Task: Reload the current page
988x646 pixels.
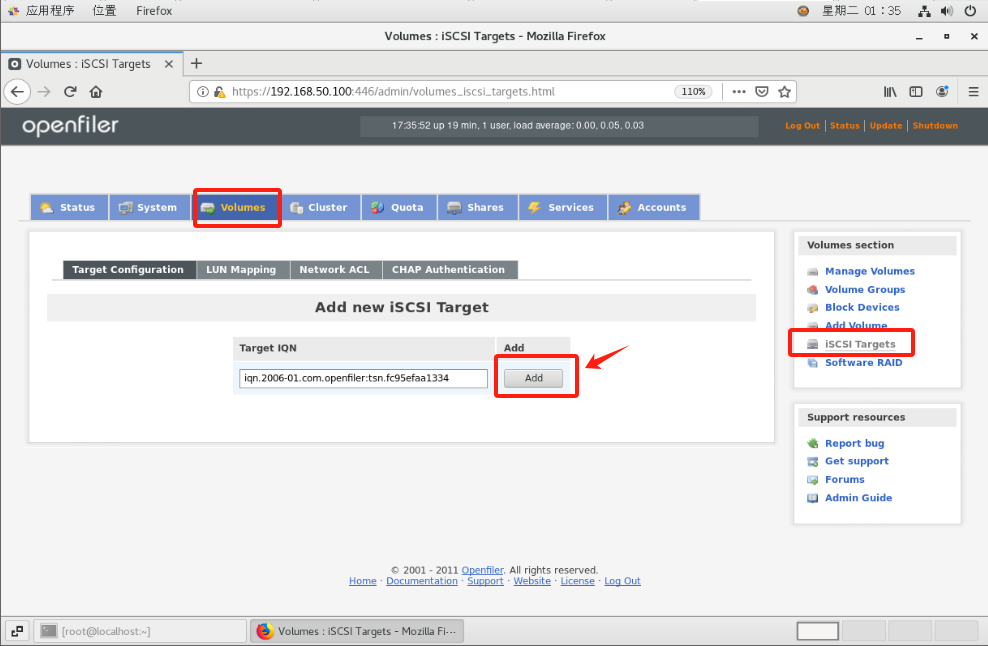Action: (70, 92)
